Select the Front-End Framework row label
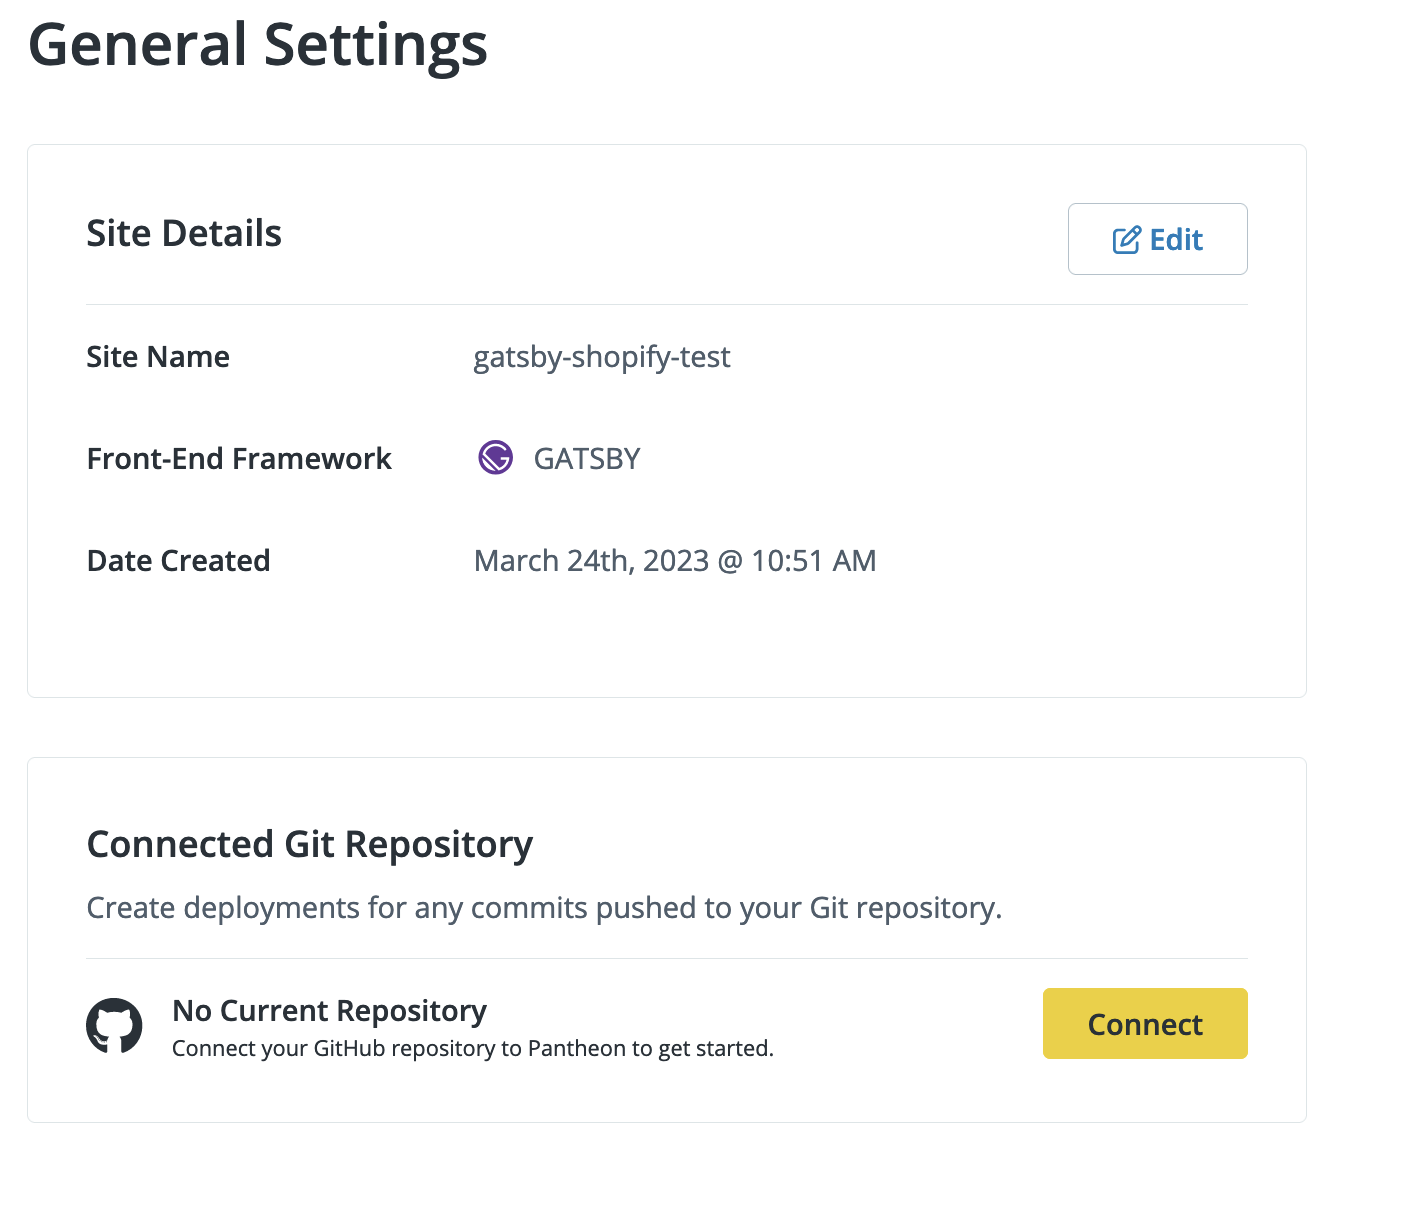The width and height of the screenshot is (1424, 1230). 239,458
